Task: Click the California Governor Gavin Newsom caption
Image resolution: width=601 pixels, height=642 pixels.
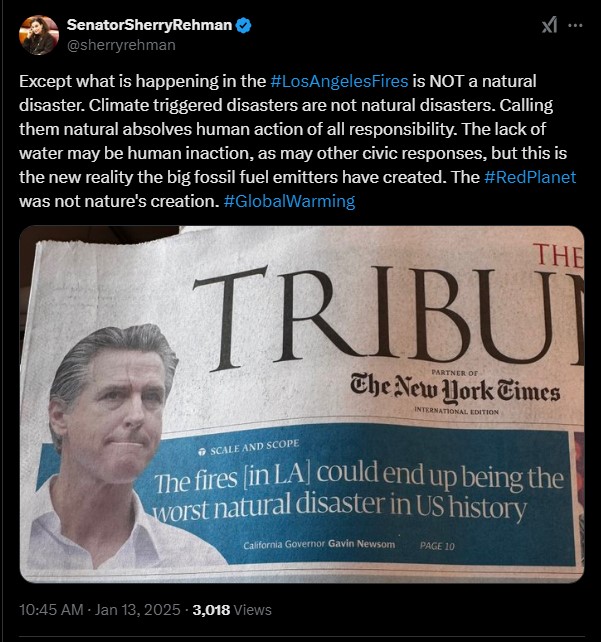Action: click(319, 544)
